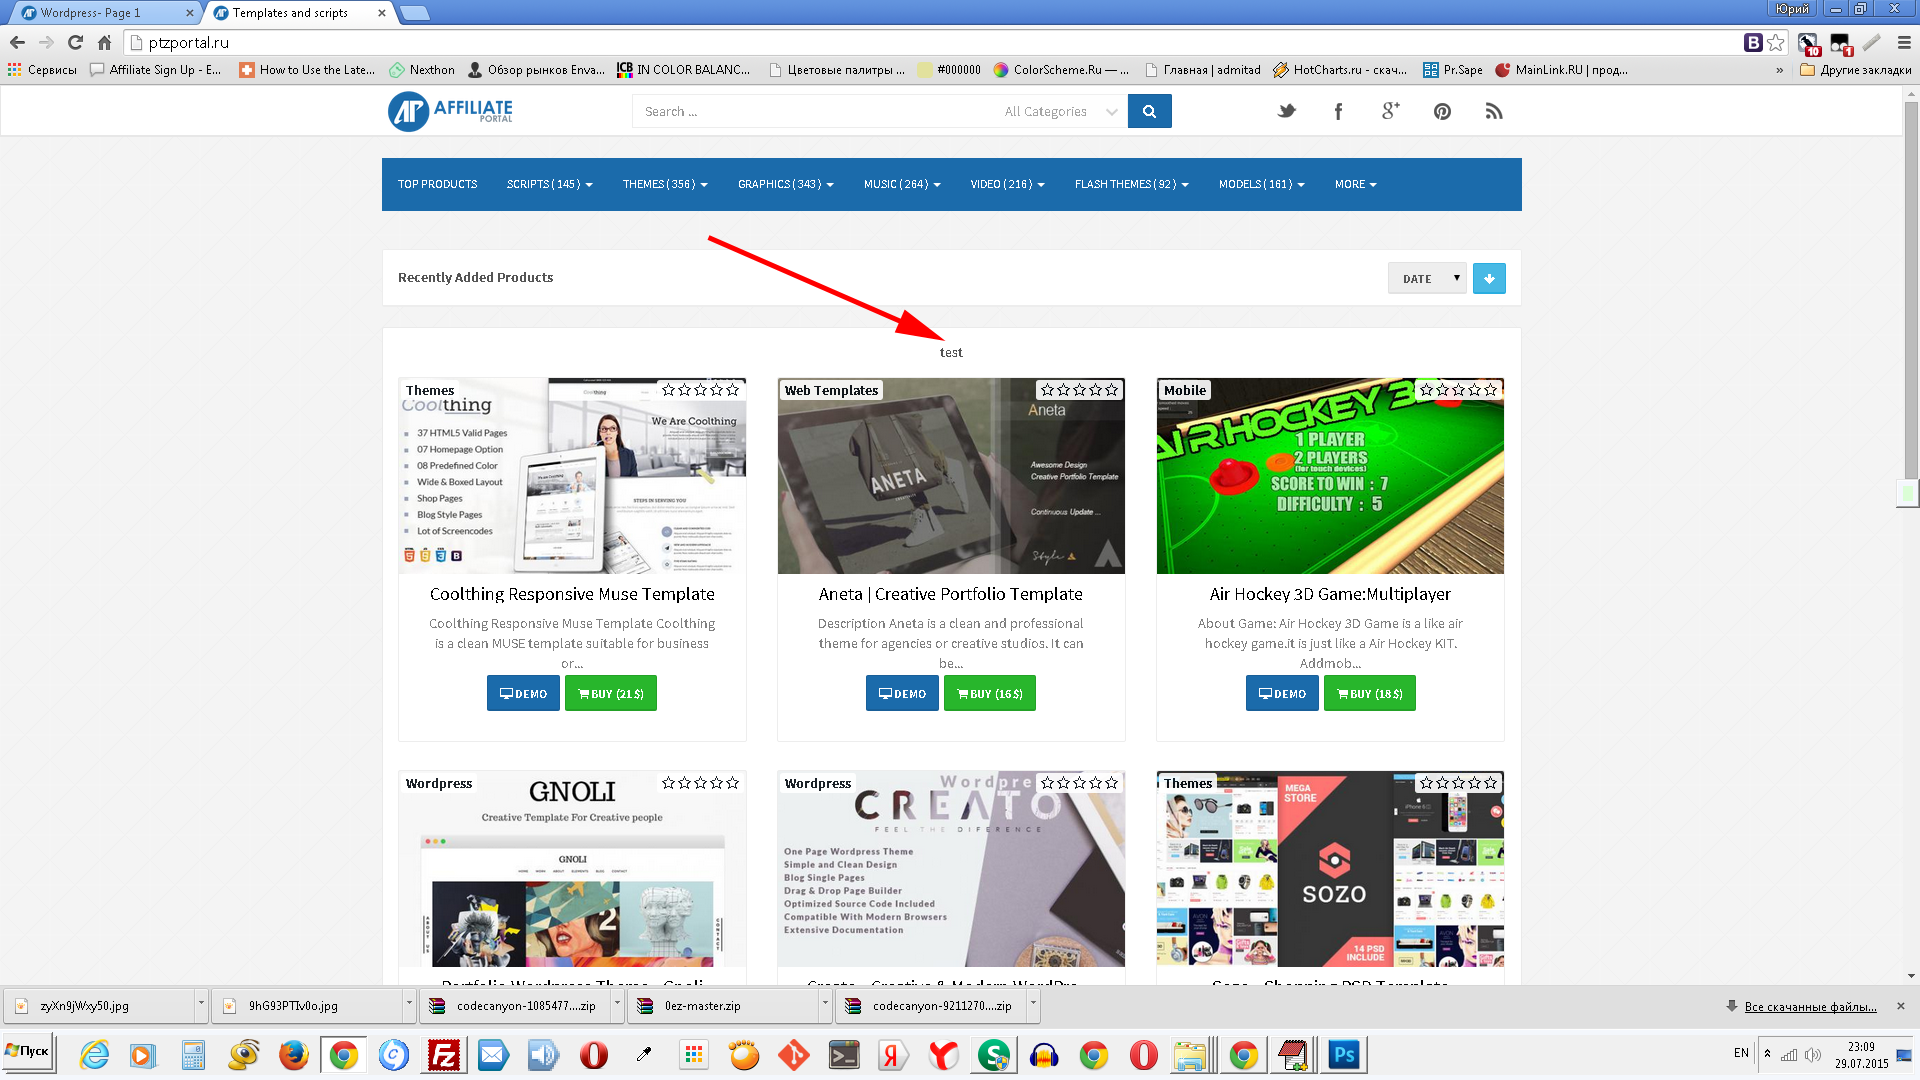Expand the GRAPHICS (343) menu

(x=786, y=184)
